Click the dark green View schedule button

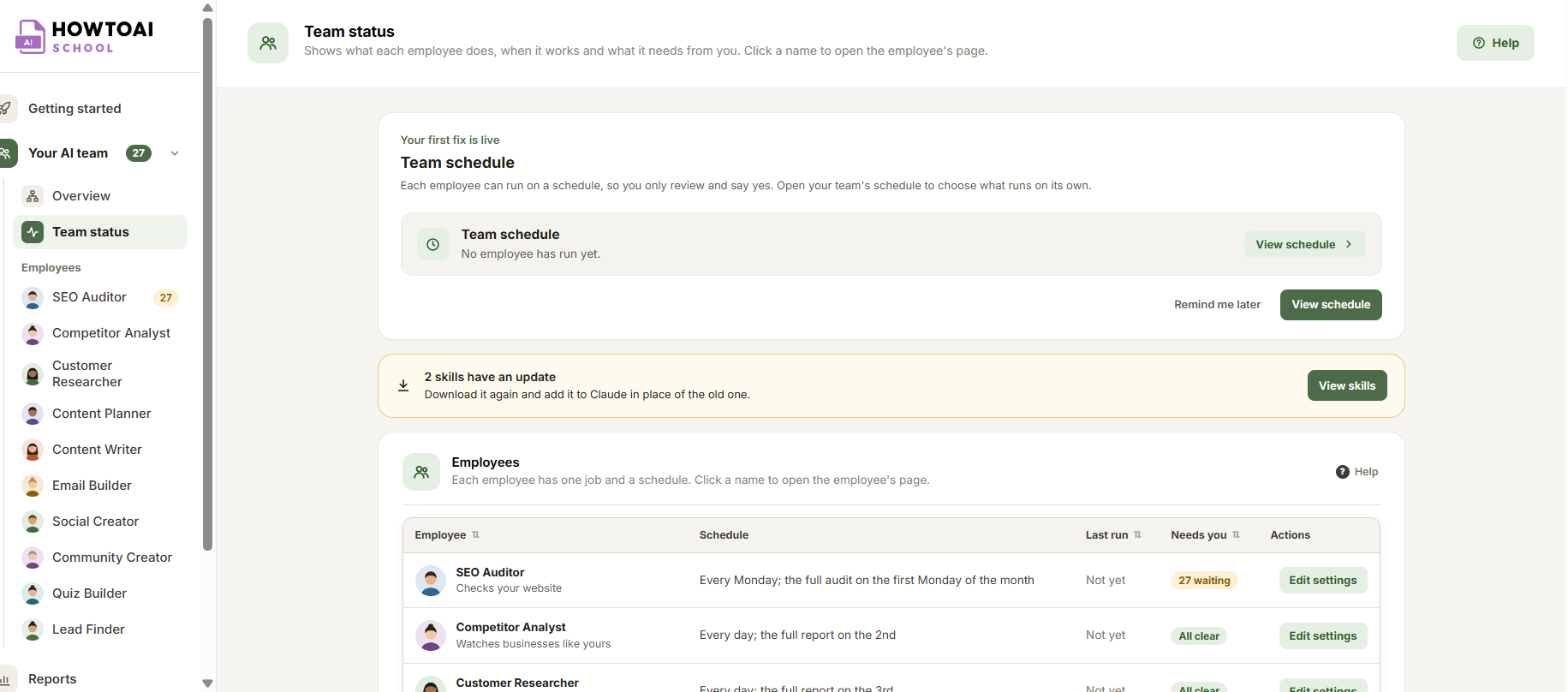[x=1331, y=304]
